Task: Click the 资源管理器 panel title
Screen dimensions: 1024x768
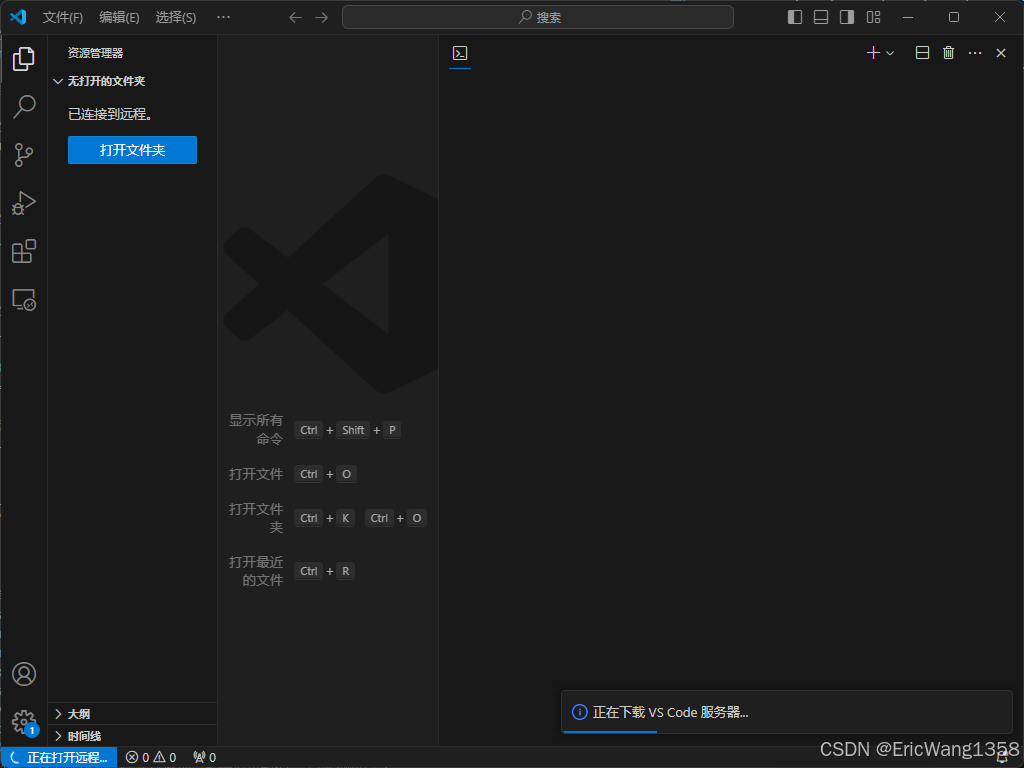Action: point(95,53)
